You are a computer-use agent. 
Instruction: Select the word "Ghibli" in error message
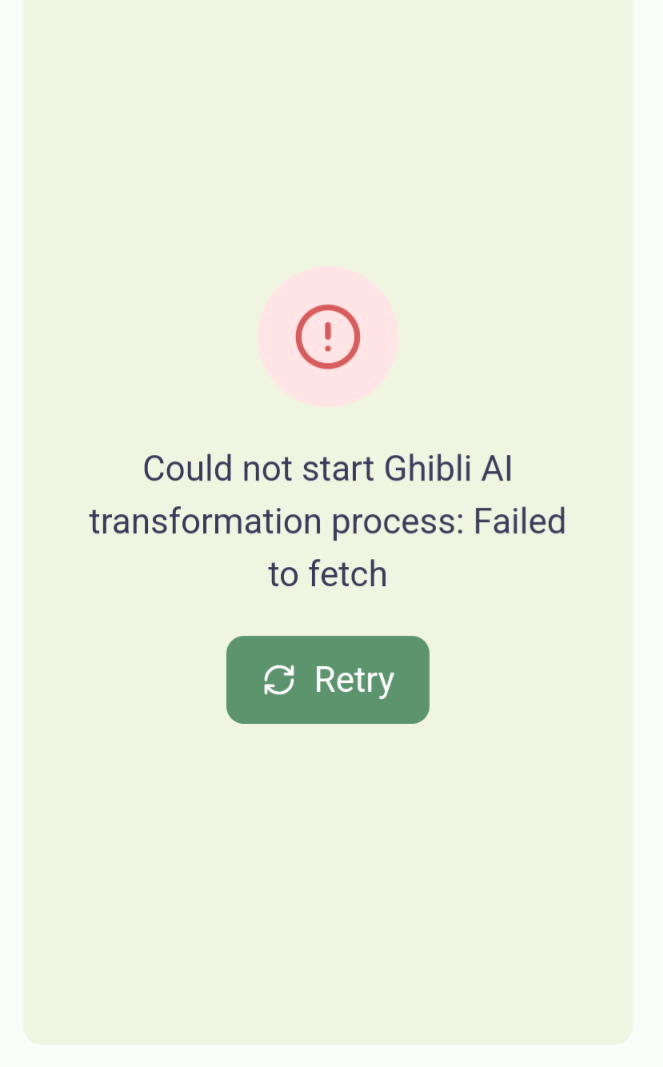coord(427,469)
